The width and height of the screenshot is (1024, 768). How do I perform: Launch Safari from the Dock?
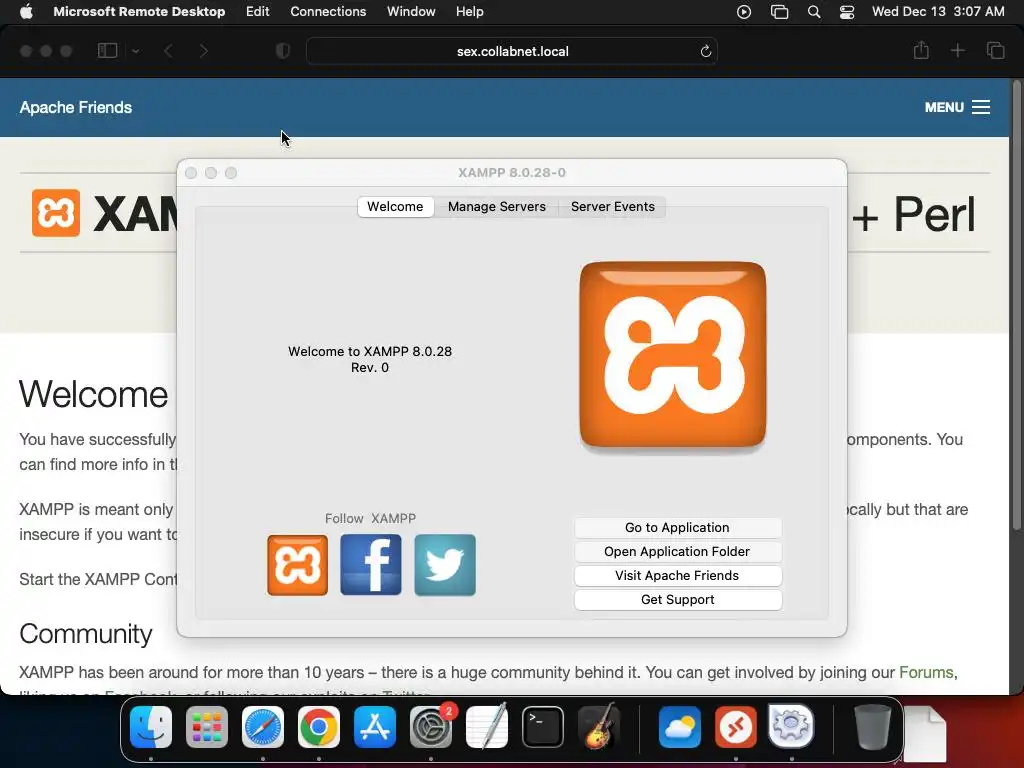(263, 727)
